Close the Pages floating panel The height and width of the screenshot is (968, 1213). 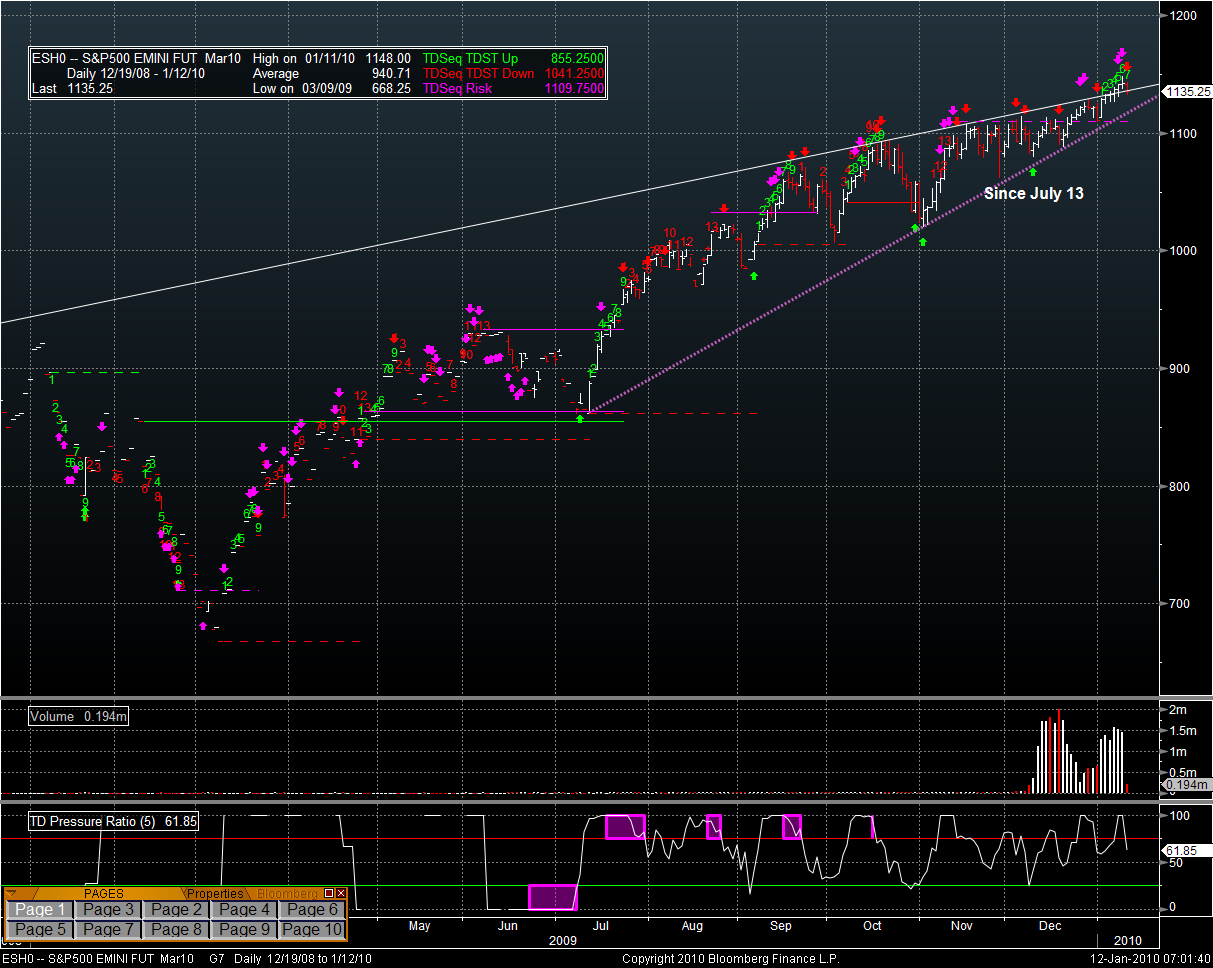coord(341,893)
